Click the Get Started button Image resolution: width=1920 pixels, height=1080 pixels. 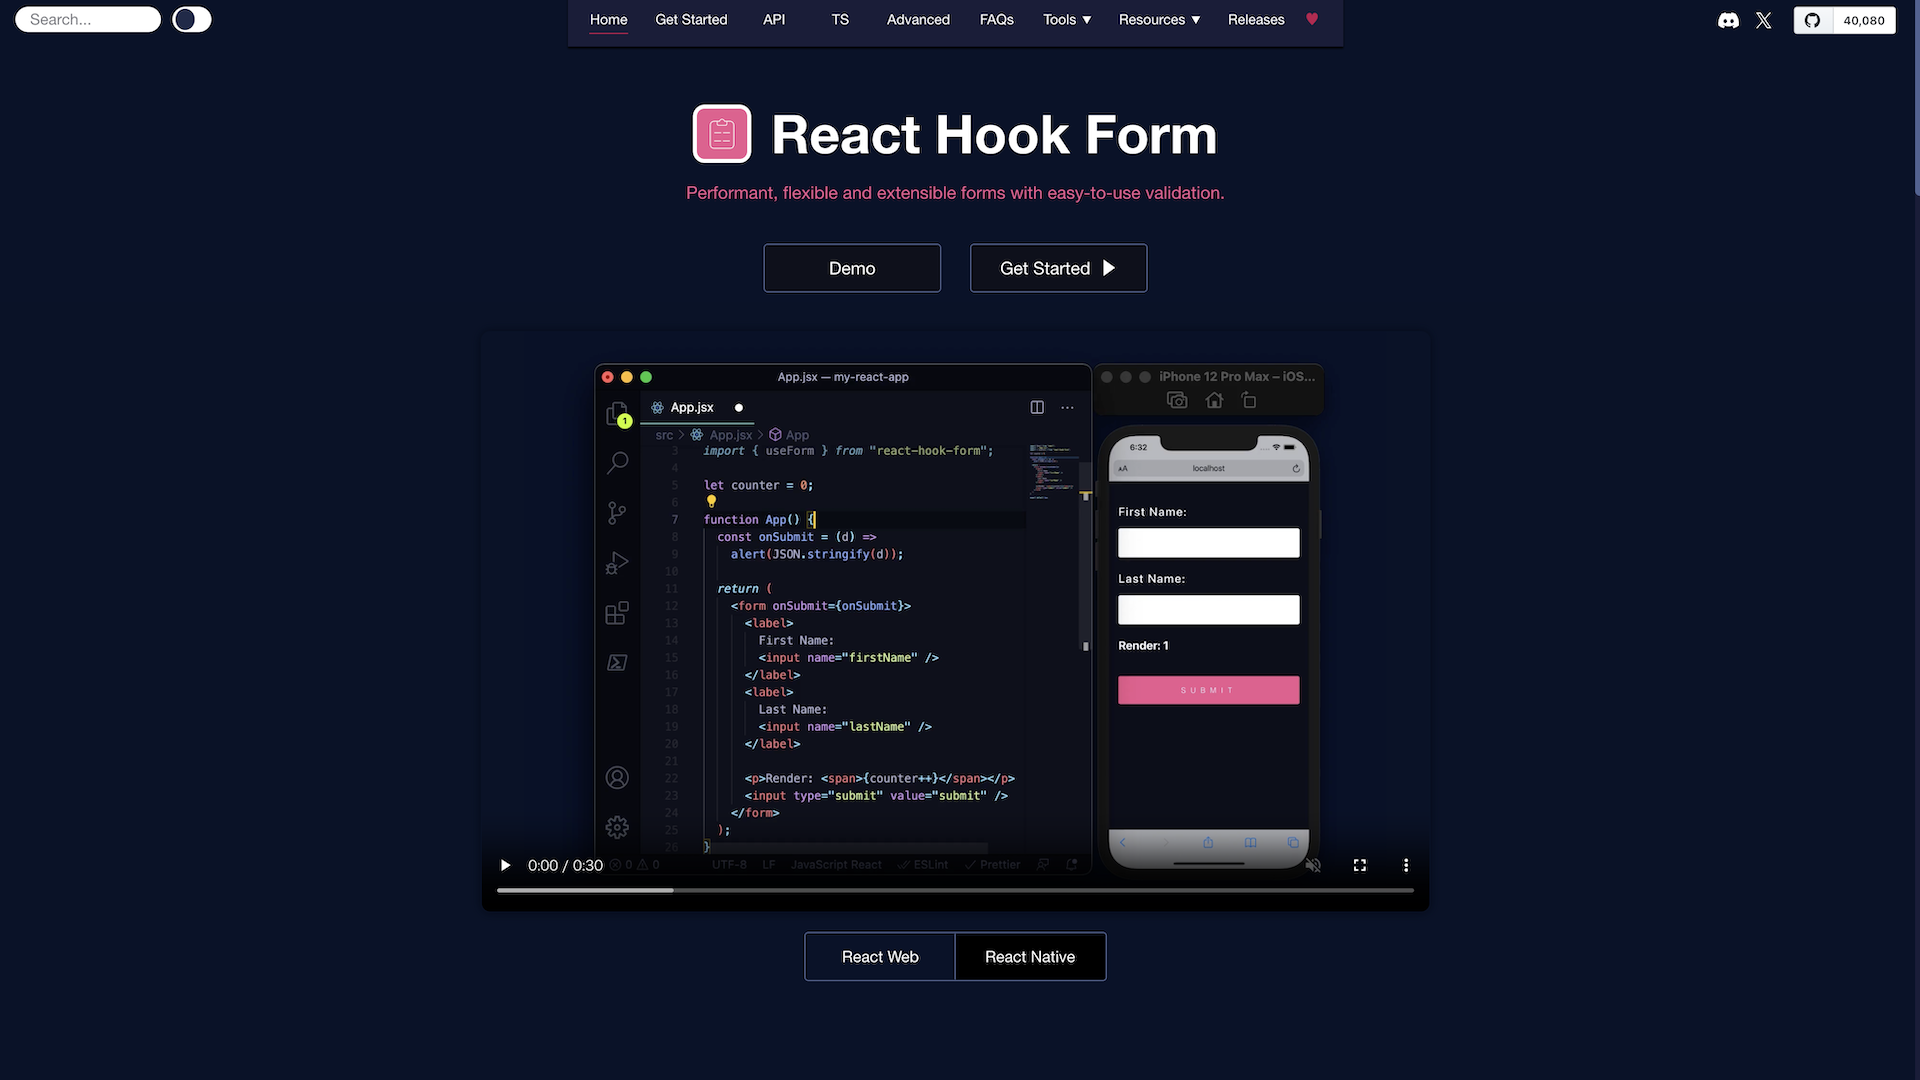[x=1058, y=268]
